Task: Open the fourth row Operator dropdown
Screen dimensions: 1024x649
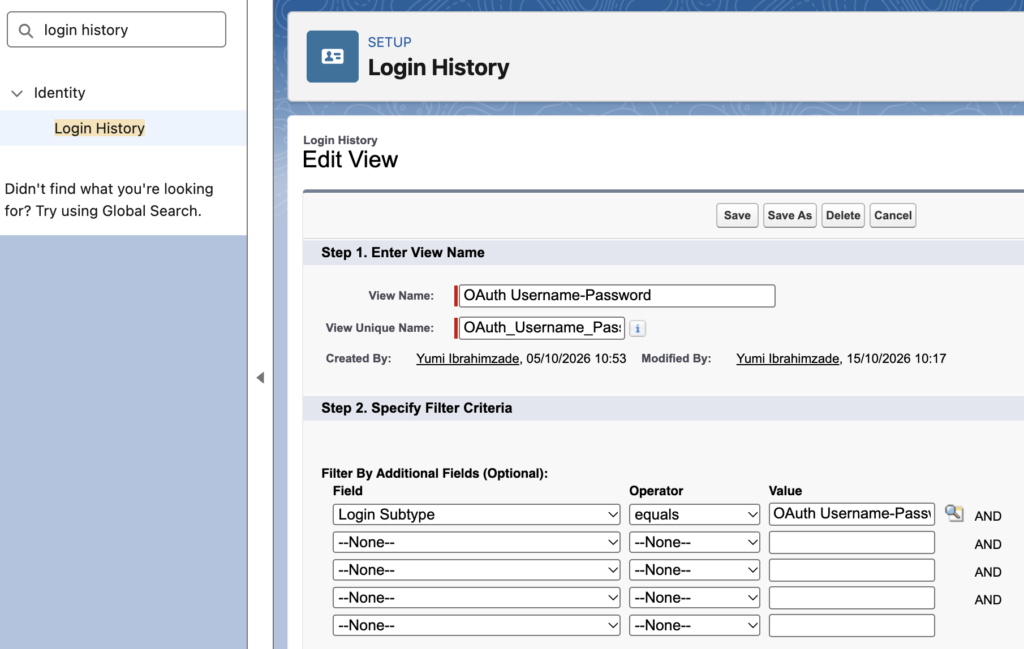Action: click(x=694, y=598)
